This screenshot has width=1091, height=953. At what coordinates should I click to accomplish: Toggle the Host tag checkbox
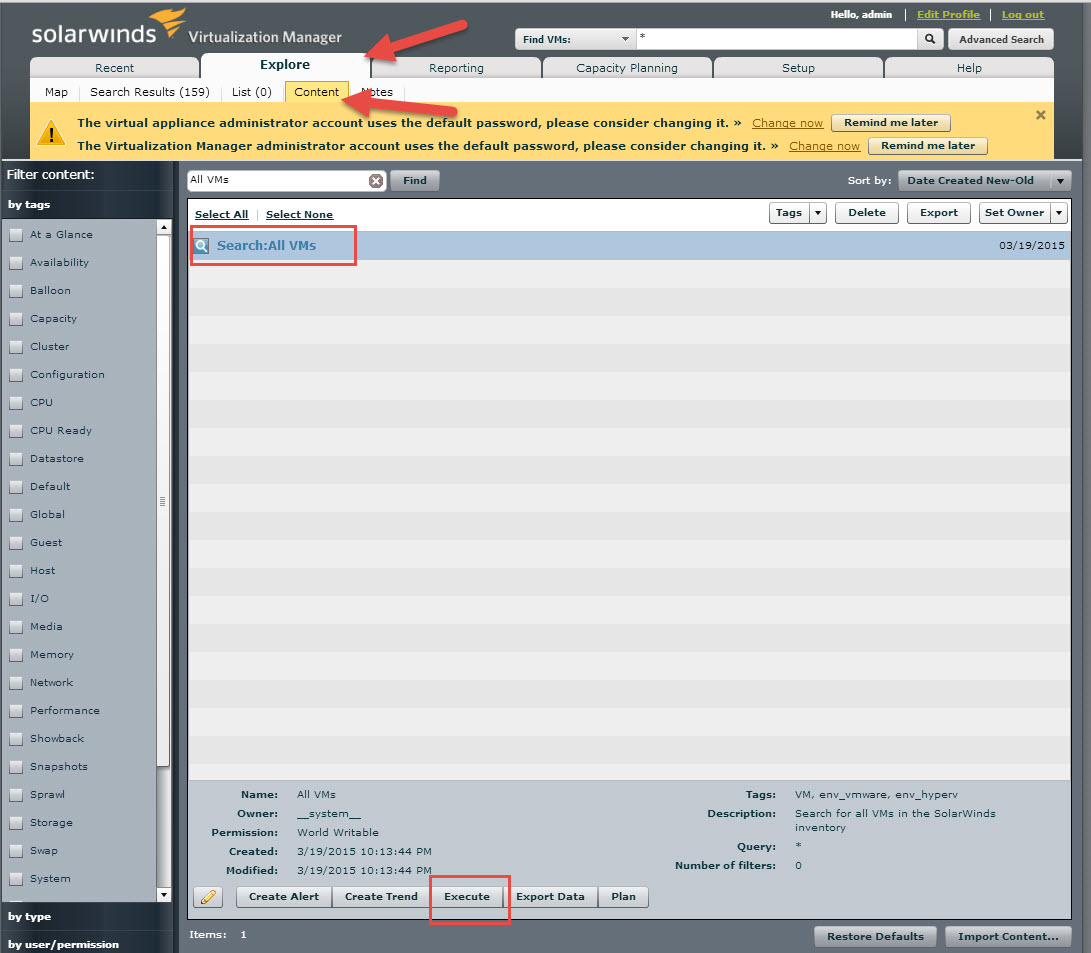[x=15, y=571]
